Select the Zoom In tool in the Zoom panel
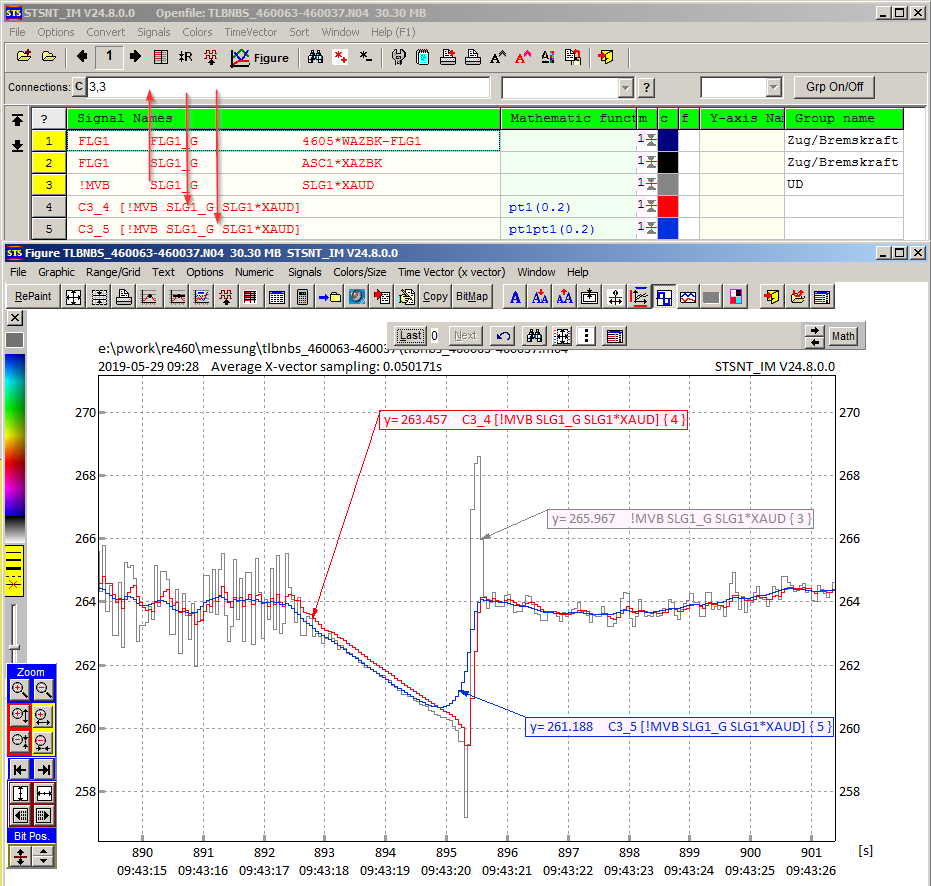 [x=21, y=691]
